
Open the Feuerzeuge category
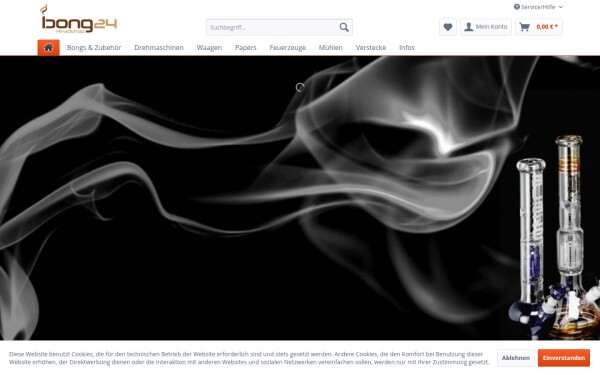click(288, 47)
